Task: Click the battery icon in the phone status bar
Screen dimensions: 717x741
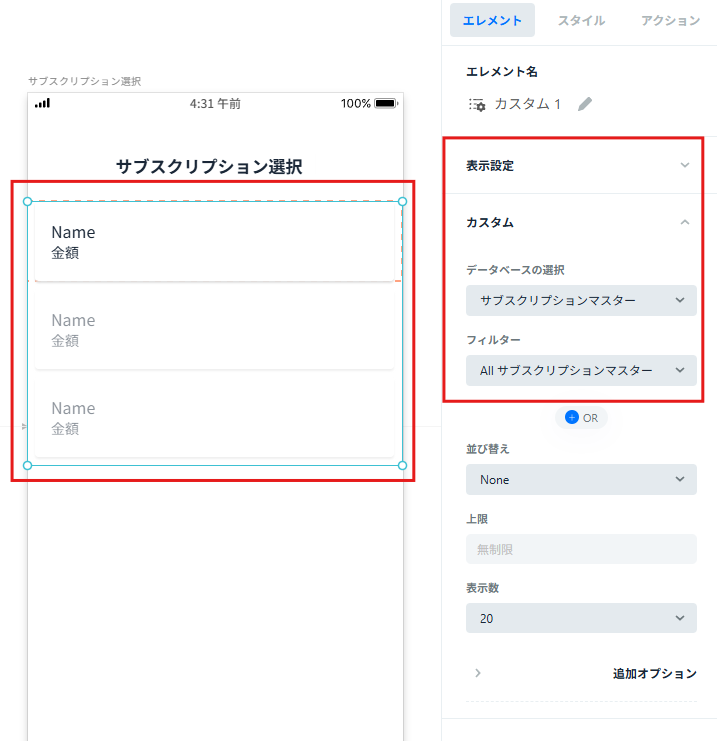Action: point(386,103)
